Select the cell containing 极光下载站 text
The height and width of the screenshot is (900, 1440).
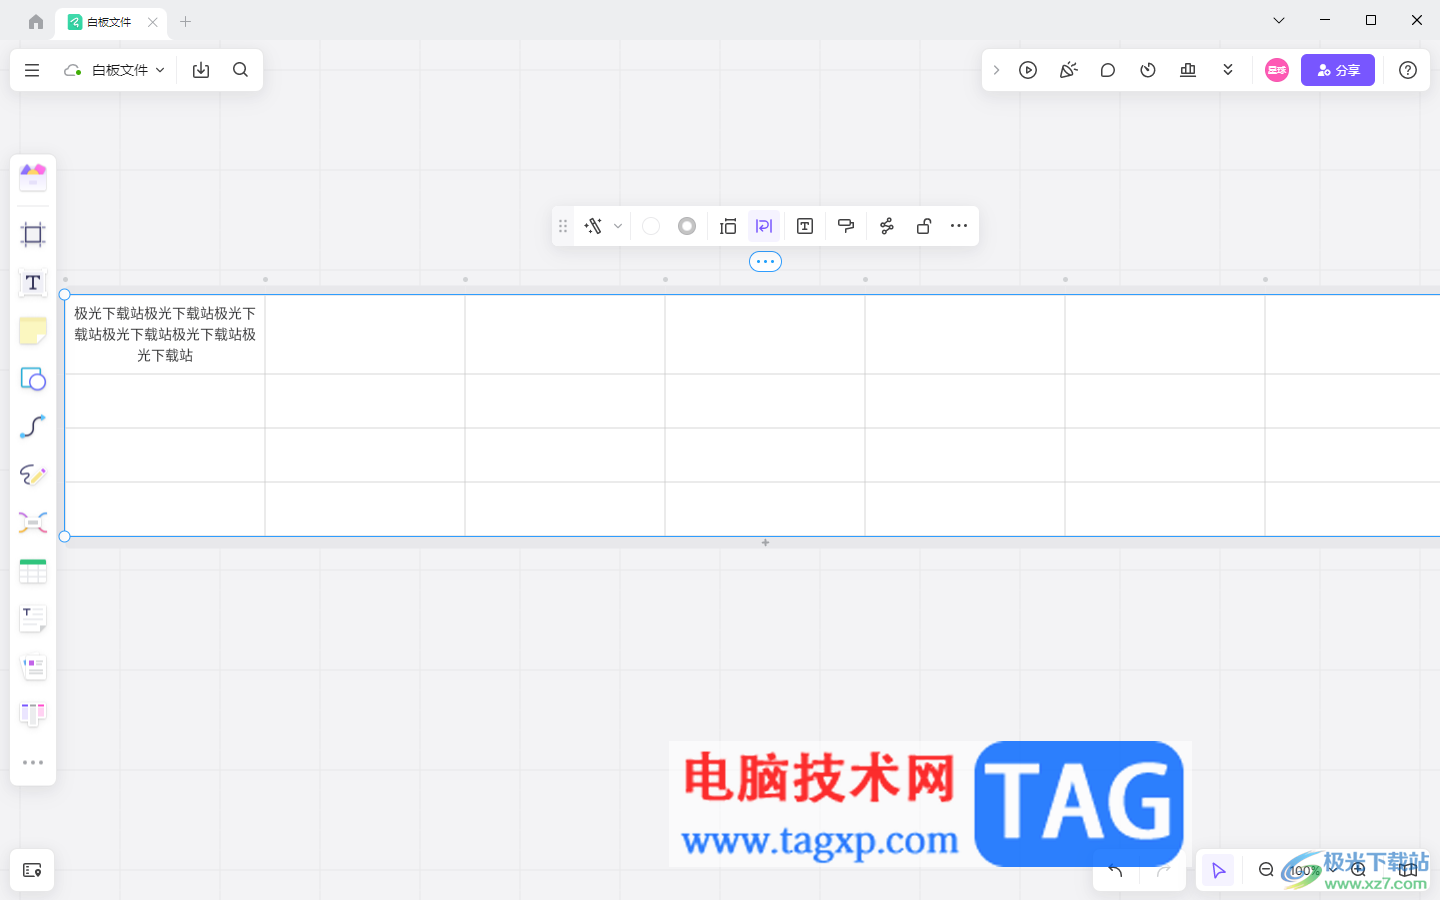[165, 334]
